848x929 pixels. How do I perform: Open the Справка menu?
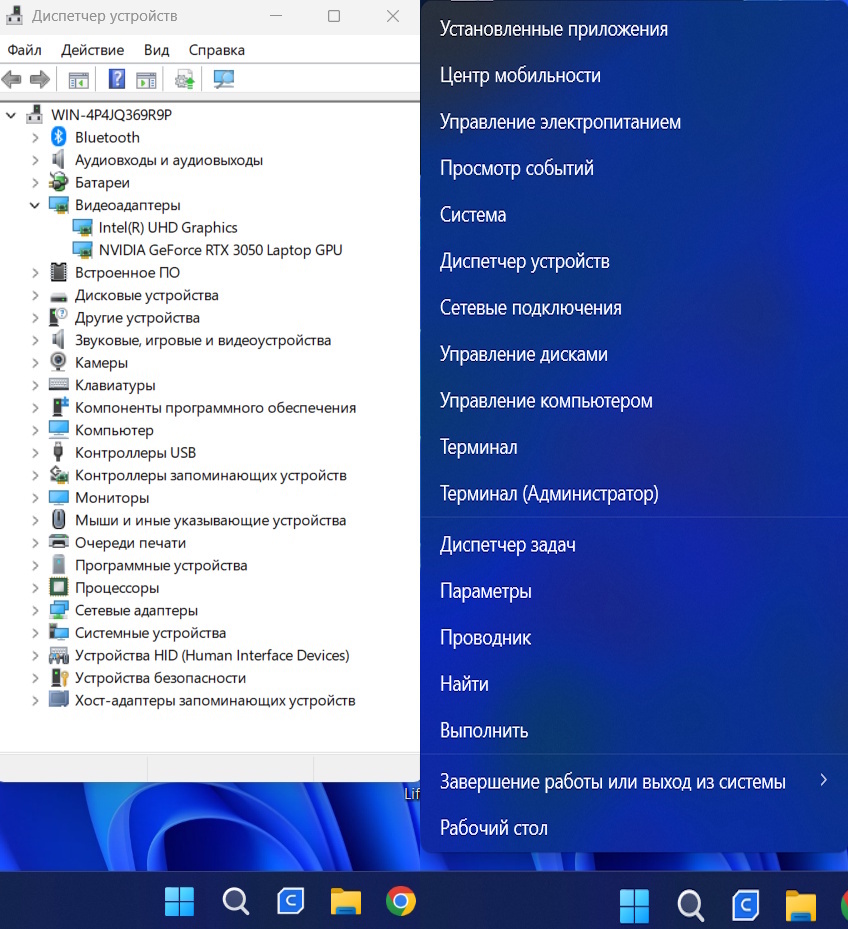(x=216, y=50)
